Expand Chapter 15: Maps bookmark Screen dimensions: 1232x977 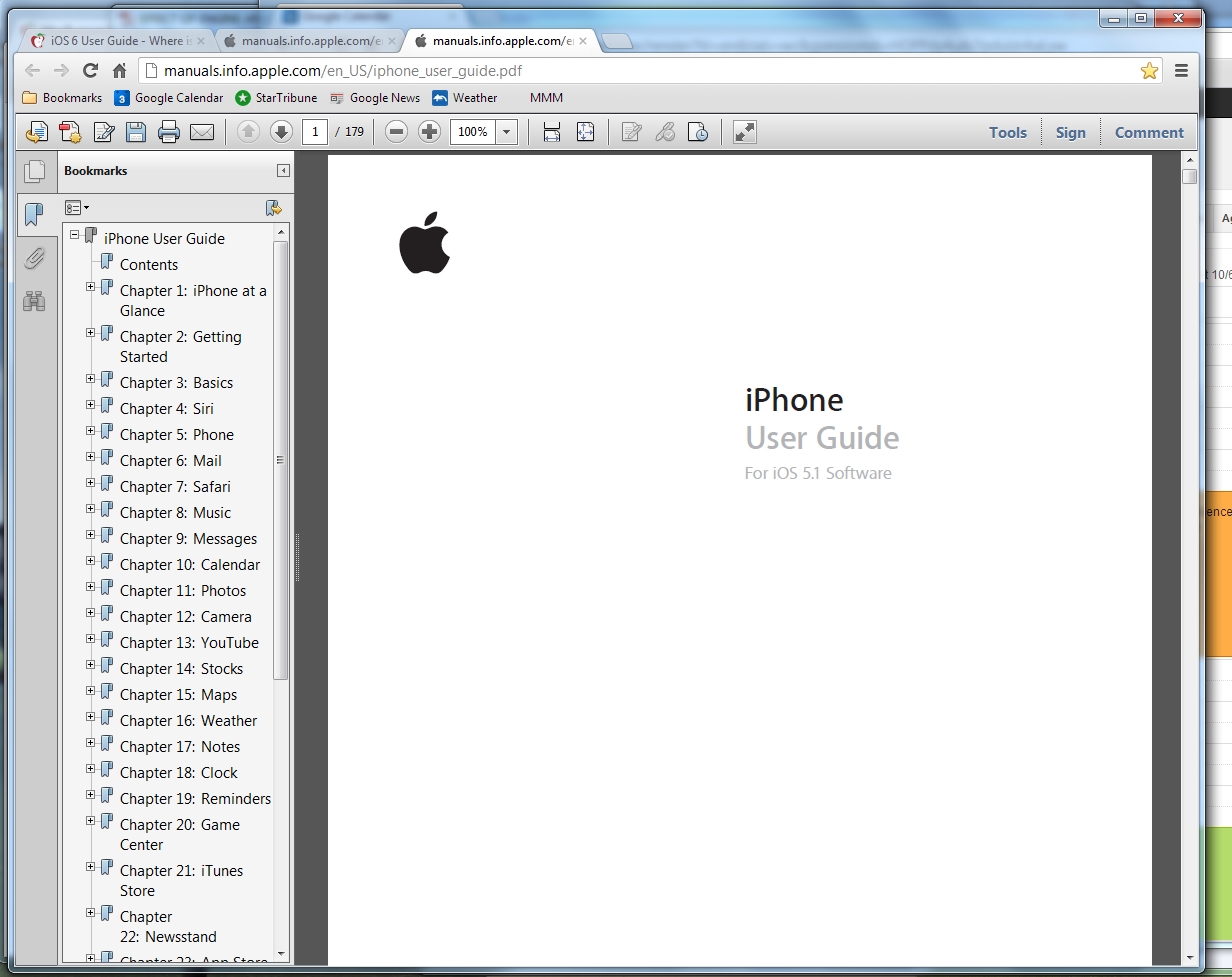coord(90,691)
